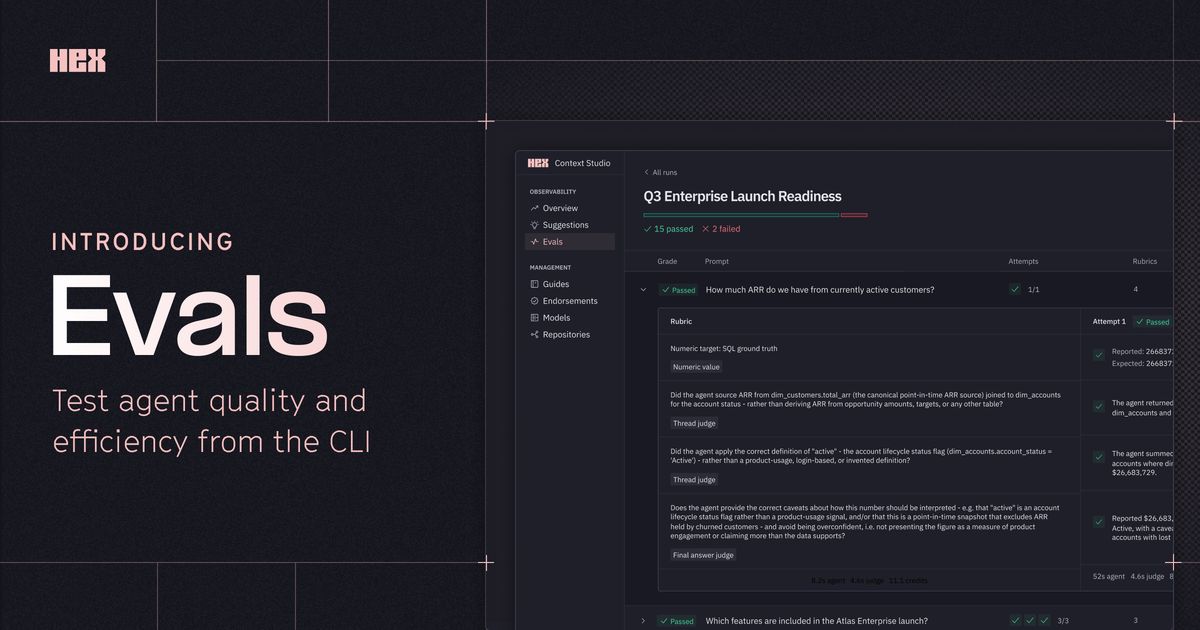
Task: Click Thread judge tag under ARR source rubric
Action: pos(694,423)
